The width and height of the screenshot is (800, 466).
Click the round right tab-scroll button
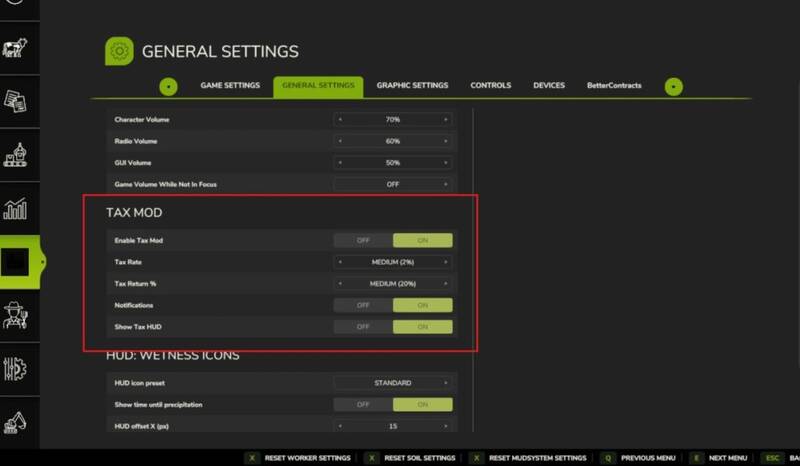point(673,87)
